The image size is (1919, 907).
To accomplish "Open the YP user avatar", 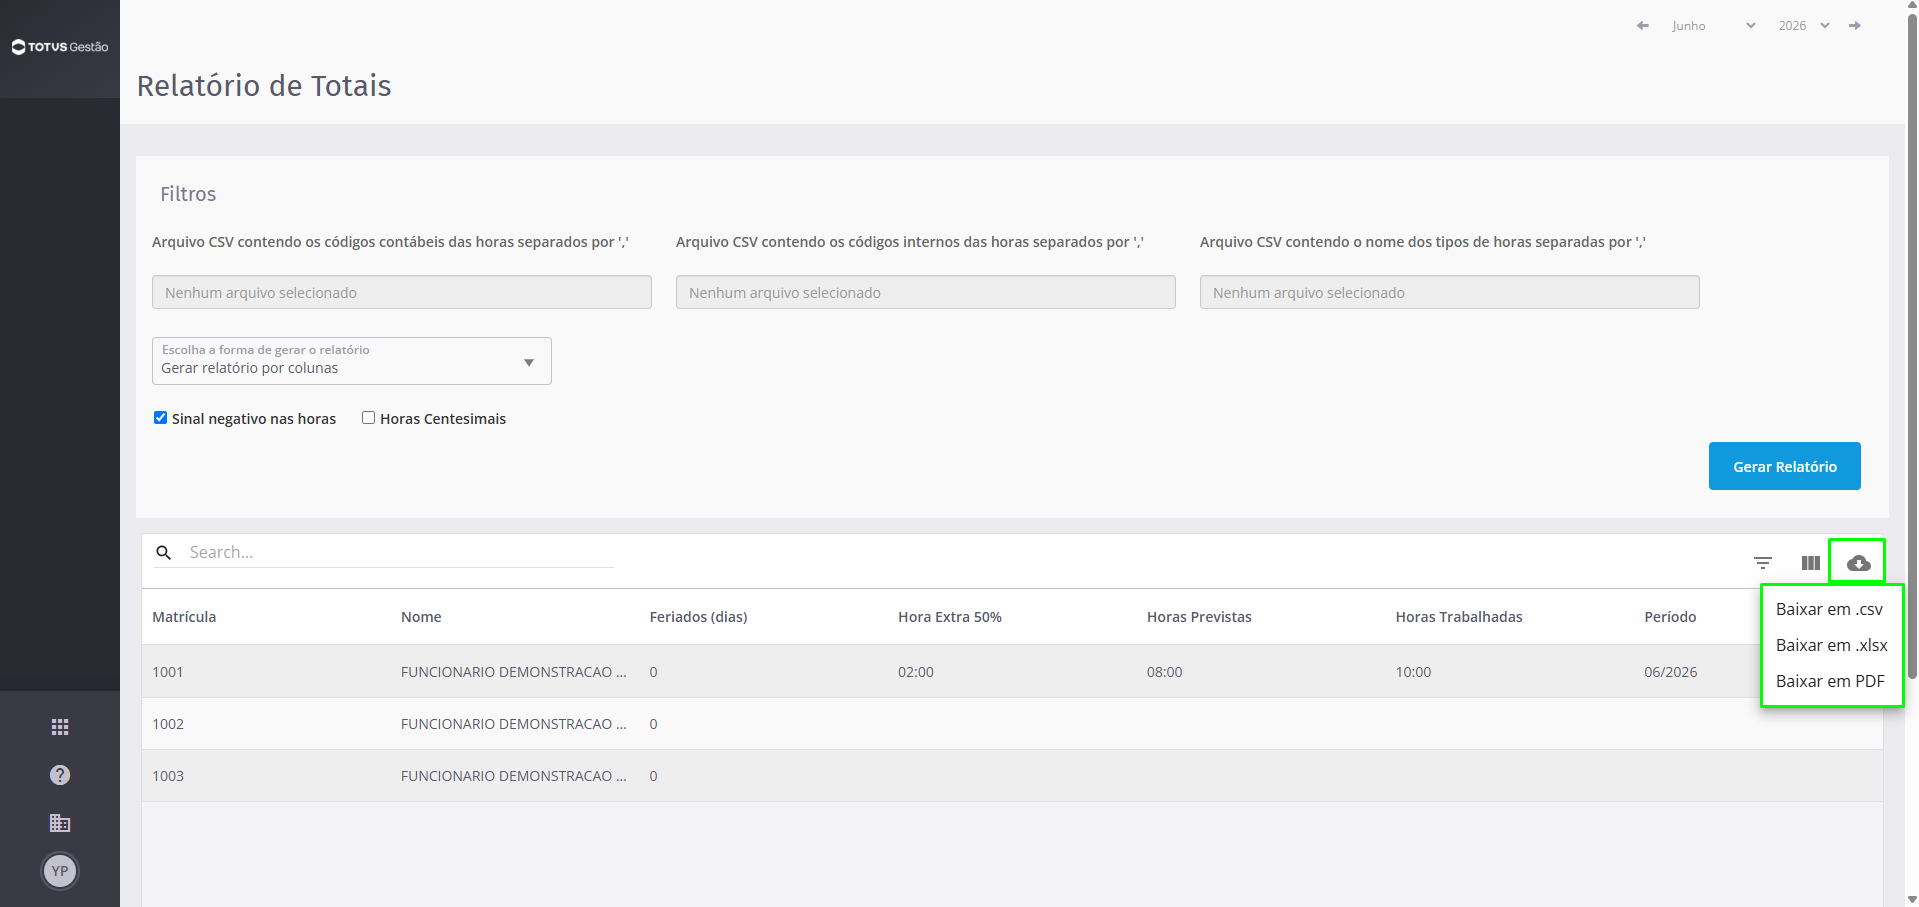I will tap(60, 871).
